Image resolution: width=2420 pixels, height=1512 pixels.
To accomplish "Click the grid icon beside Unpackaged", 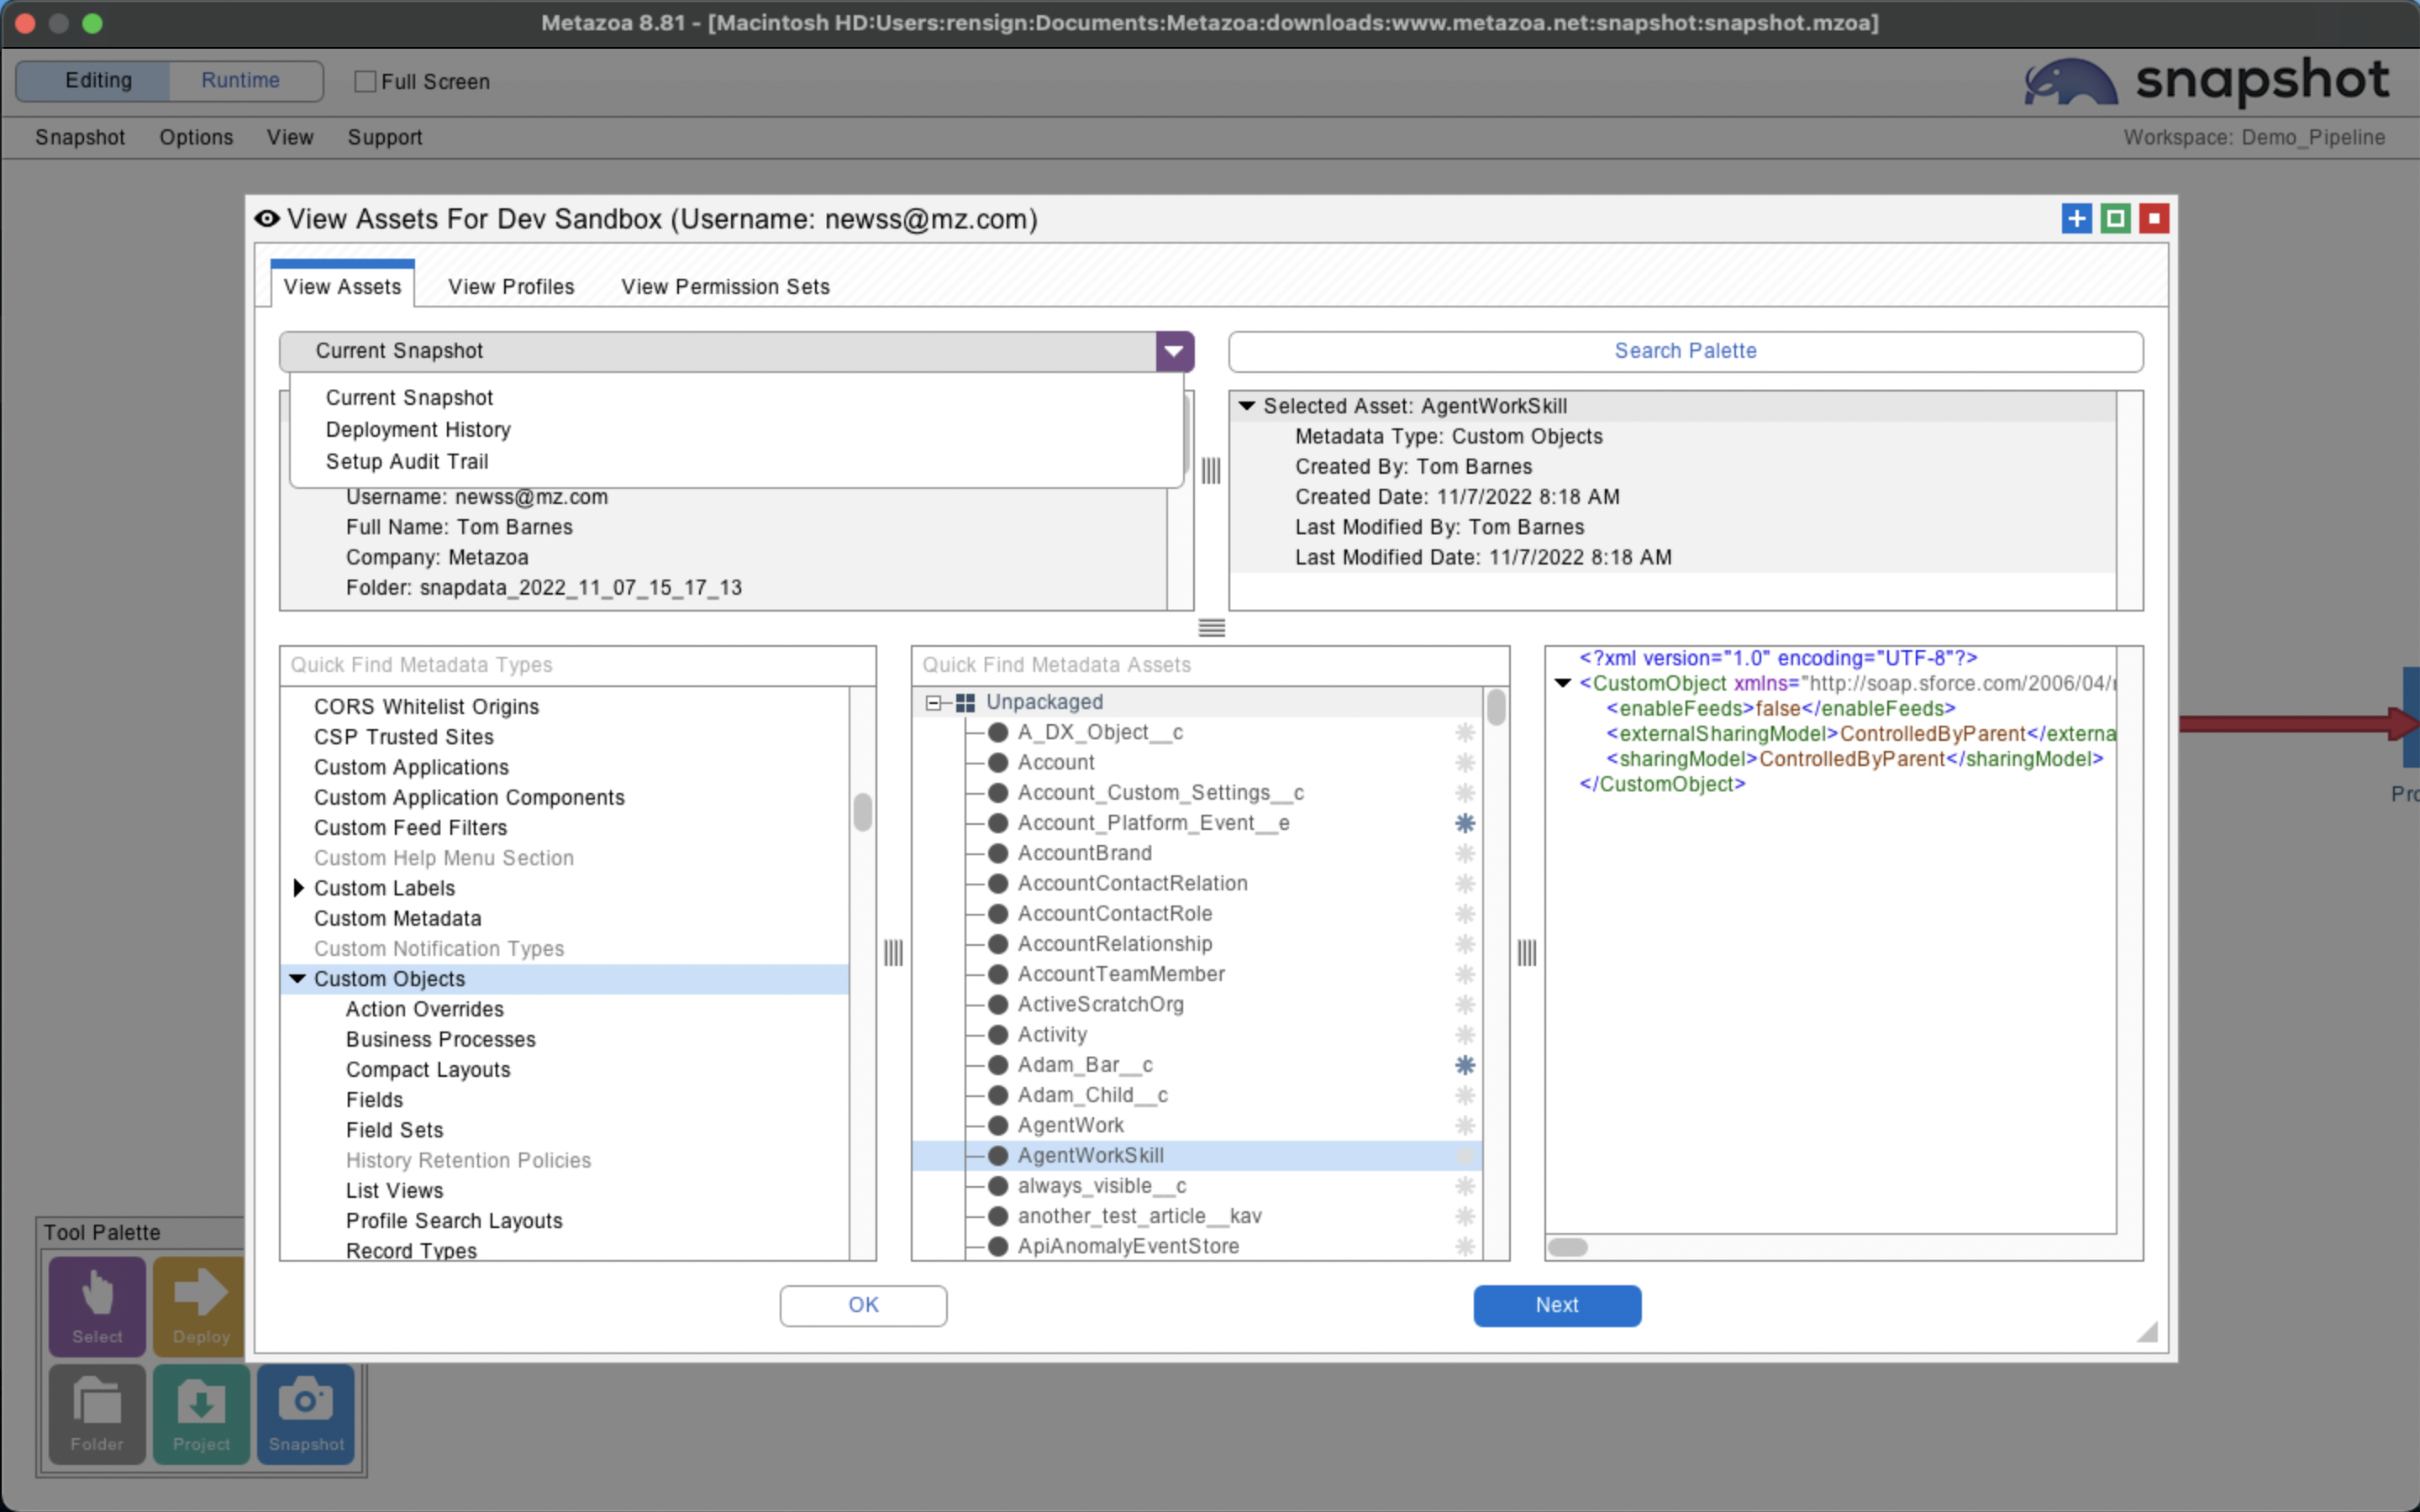I will (965, 703).
